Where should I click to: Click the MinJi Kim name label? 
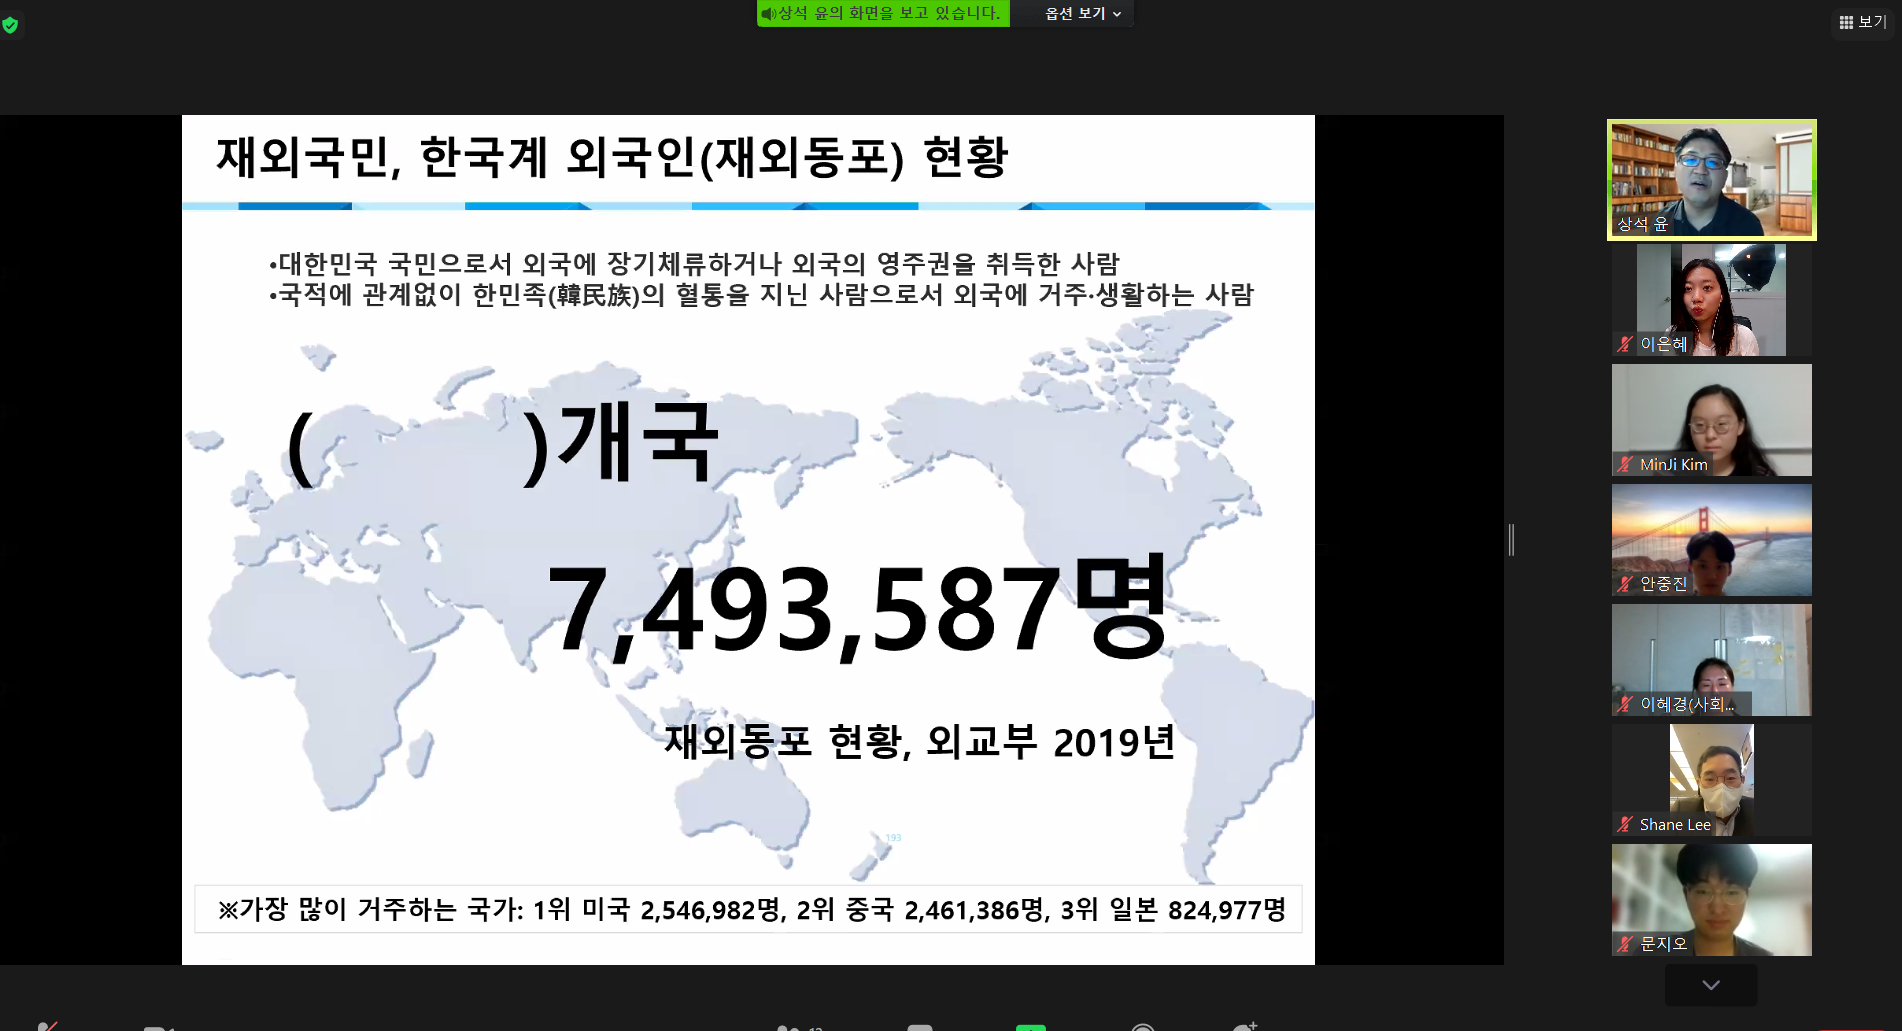coord(1674,464)
